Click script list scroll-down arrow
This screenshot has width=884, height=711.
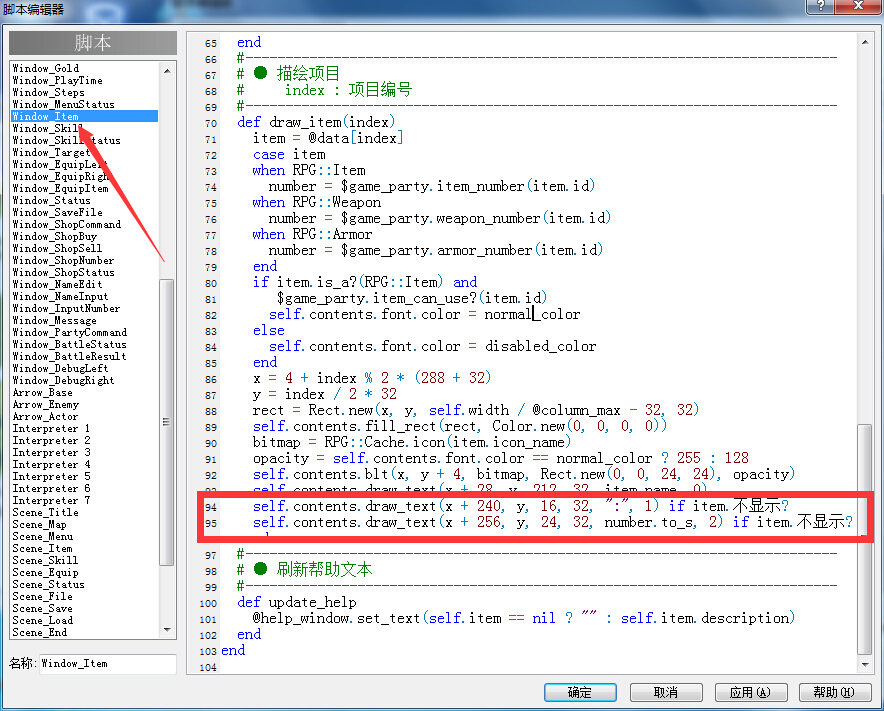(167, 629)
